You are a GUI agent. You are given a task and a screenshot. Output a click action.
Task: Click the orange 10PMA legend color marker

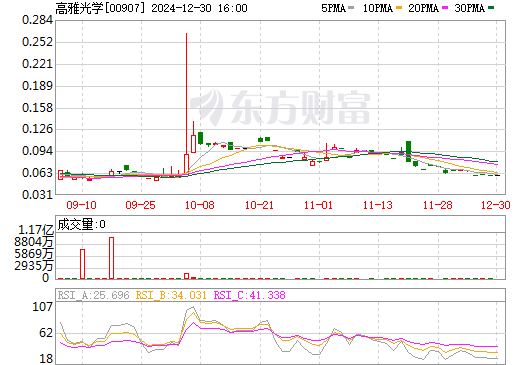[x=399, y=7]
